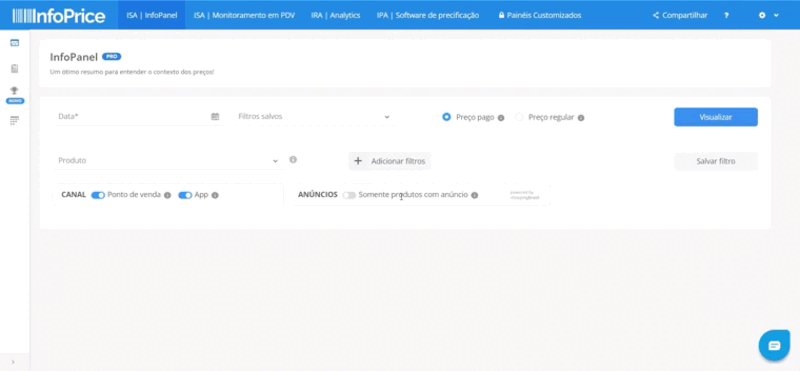The height and width of the screenshot is (371, 800).
Task: Select the Preço regular radio option
Action: 519,117
